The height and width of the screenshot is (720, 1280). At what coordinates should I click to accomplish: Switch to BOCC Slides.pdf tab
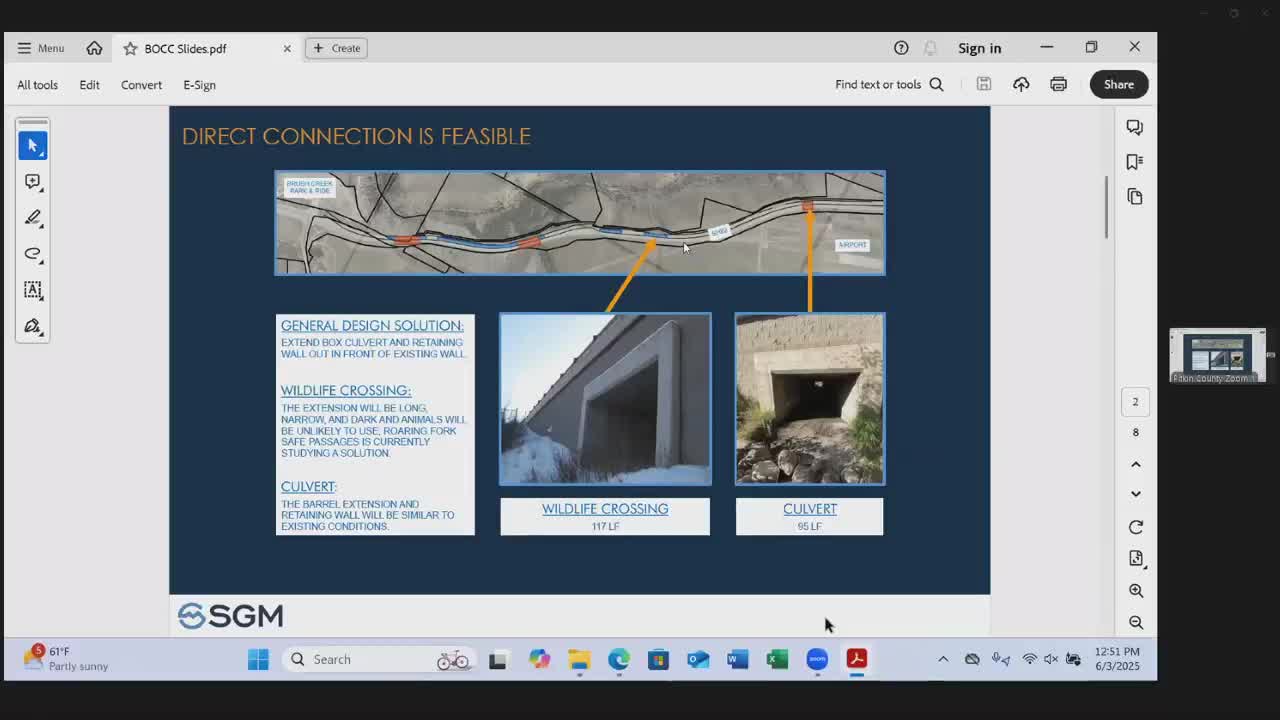(x=185, y=48)
